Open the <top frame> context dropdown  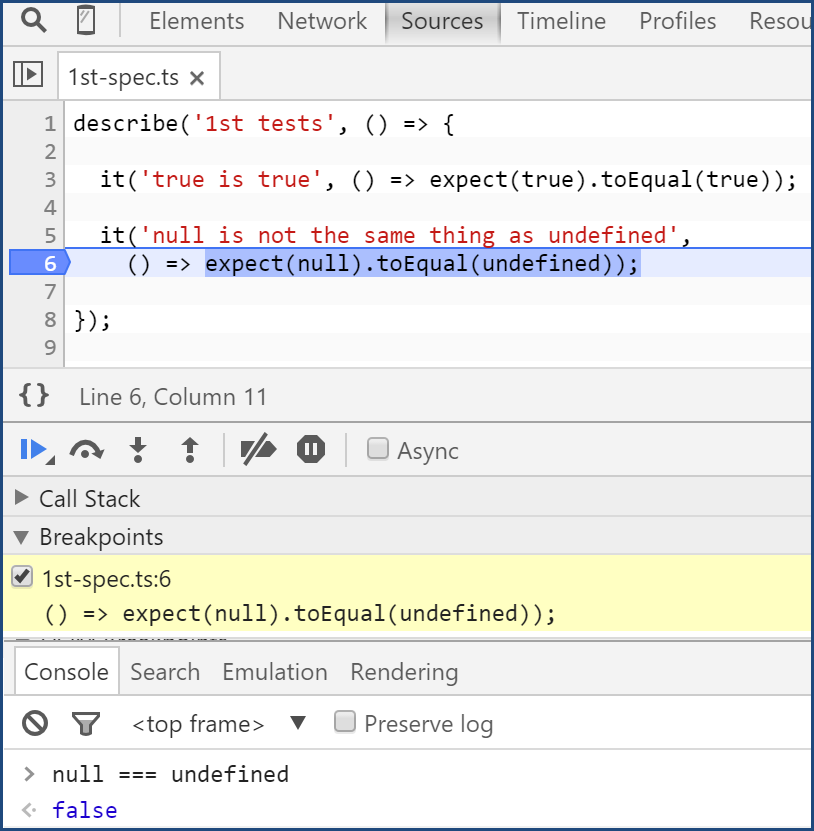(x=298, y=723)
